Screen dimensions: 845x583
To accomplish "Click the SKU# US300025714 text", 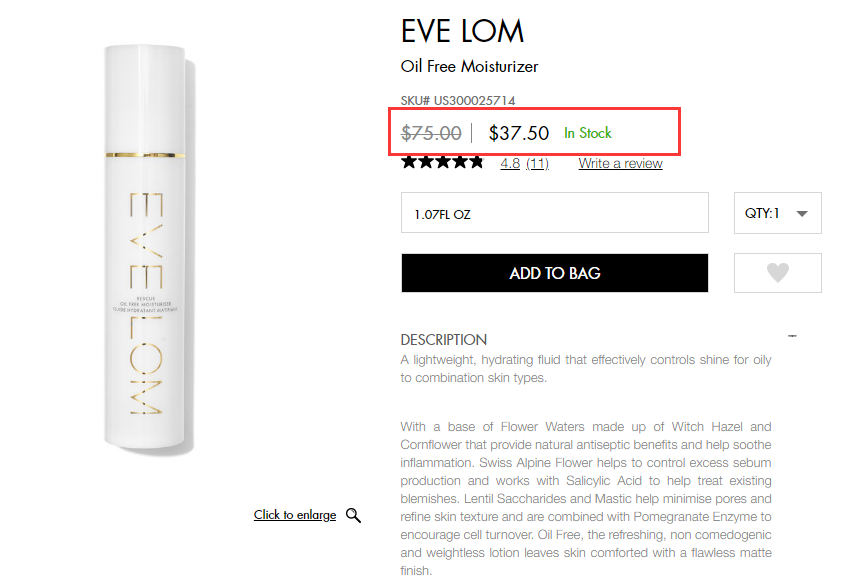I will (458, 101).
